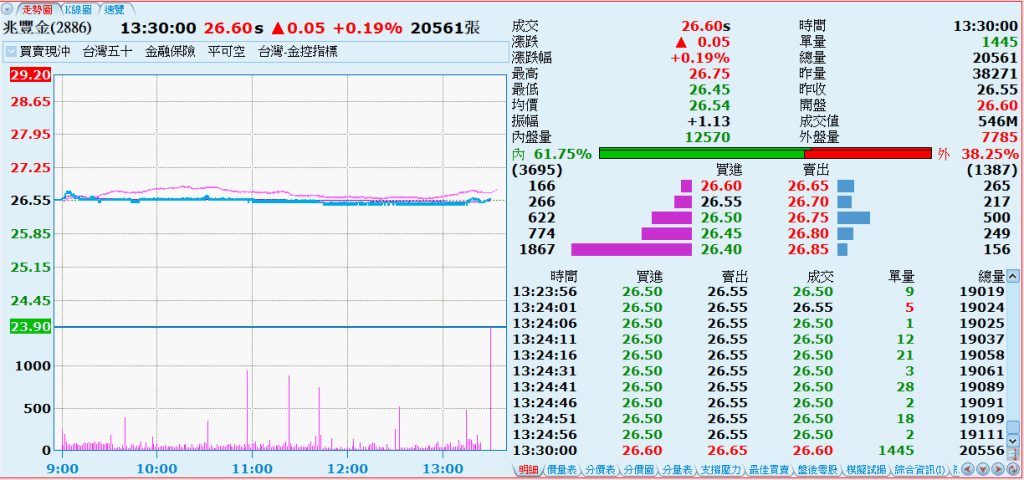Switch to the K線圖 tab
This screenshot has width=1024, height=480.
pos(78,8)
